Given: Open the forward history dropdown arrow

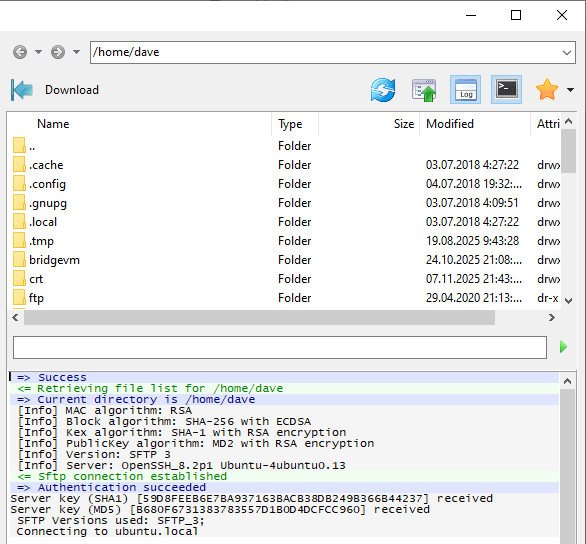Looking at the screenshot, I should pyautogui.click(x=76, y=52).
